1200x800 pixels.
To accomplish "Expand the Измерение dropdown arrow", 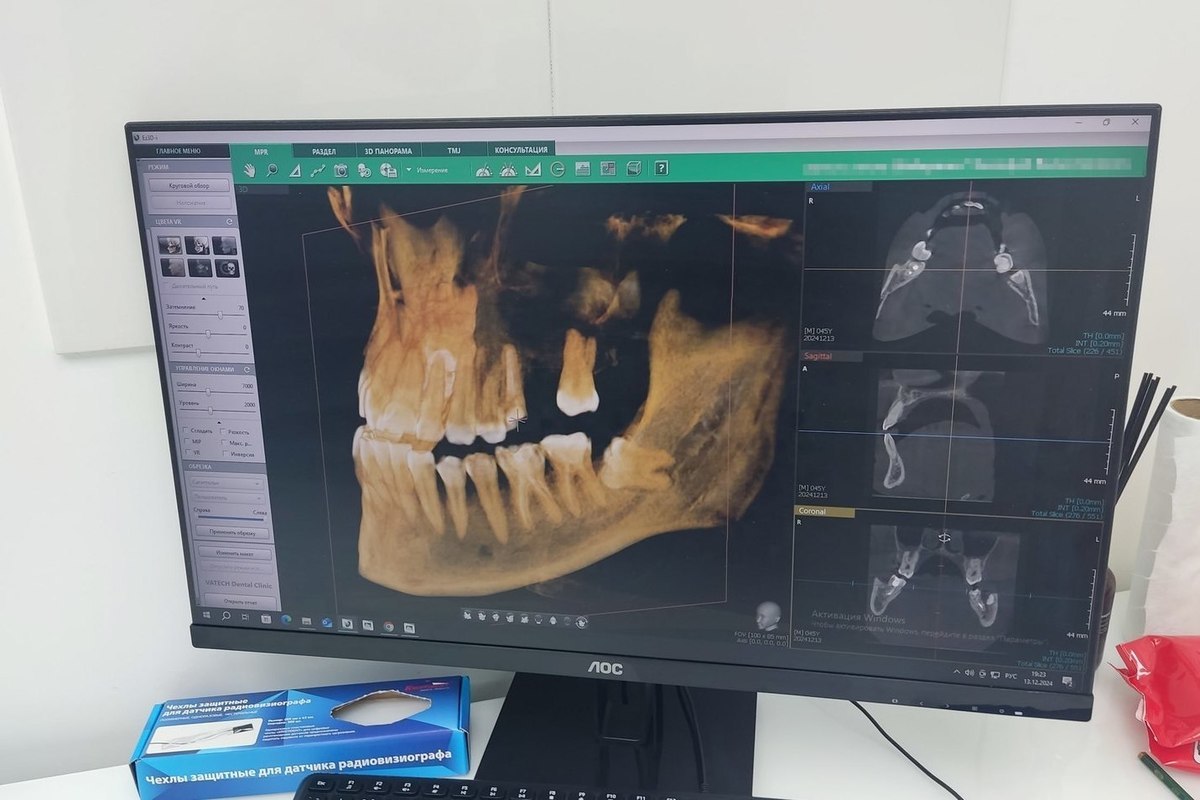I will pyautogui.click(x=409, y=170).
